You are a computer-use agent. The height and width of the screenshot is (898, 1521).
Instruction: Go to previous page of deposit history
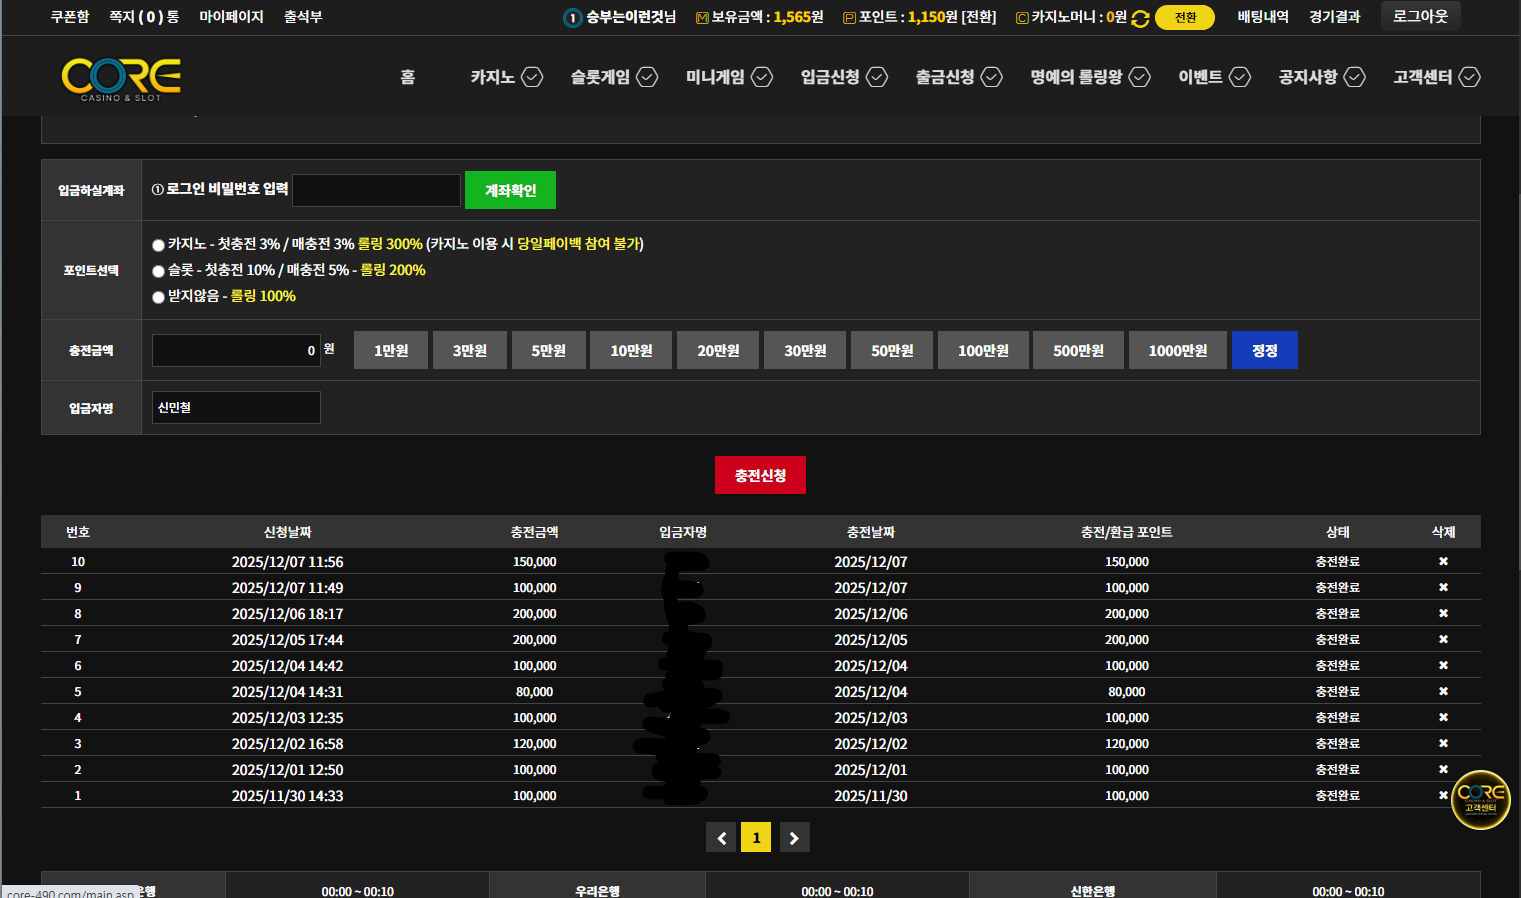tap(721, 838)
